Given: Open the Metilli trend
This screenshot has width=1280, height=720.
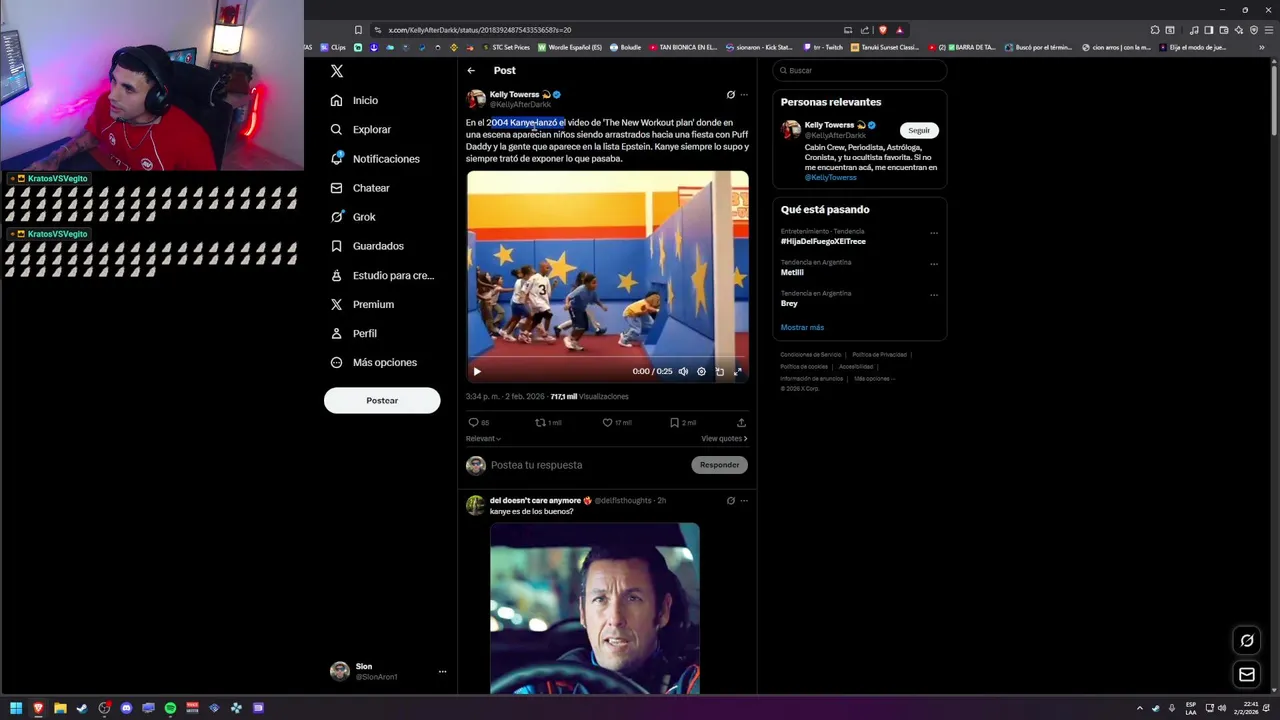Looking at the screenshot, I should tap(792, 272).
